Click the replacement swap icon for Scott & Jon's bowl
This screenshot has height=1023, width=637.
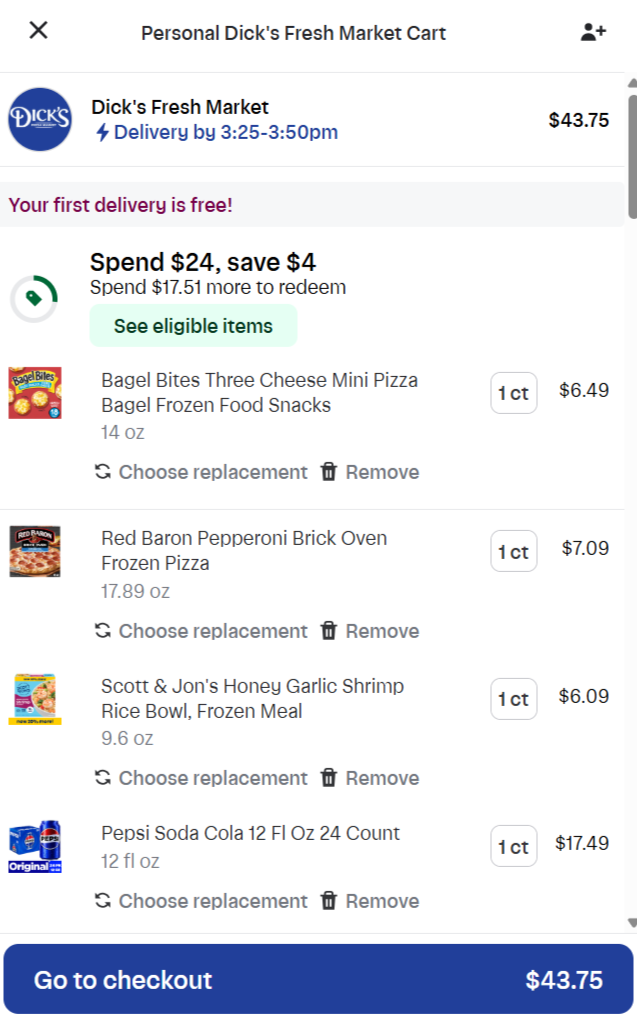(x=102, y=778)
